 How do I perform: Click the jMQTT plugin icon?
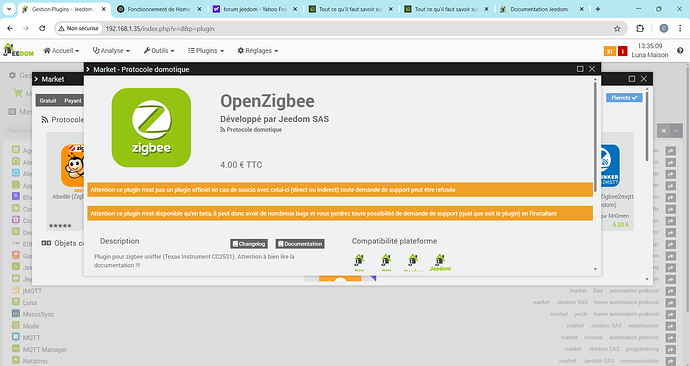point(16,290)
